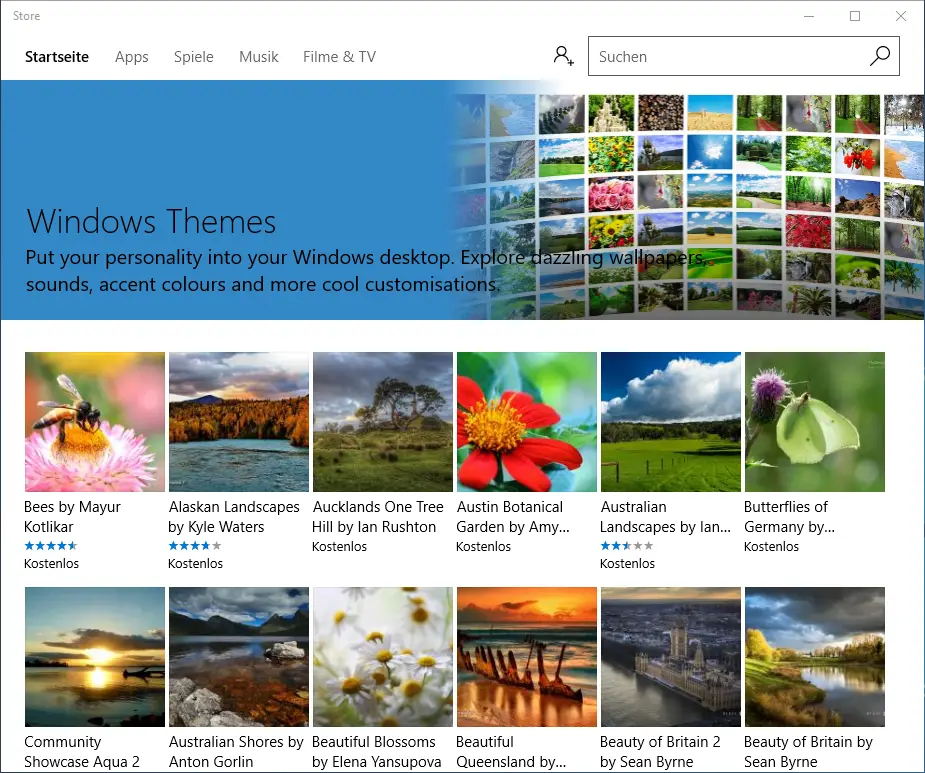Close the Store window
The height and width of the screenshot is (773, 925).
pos(901,16)
